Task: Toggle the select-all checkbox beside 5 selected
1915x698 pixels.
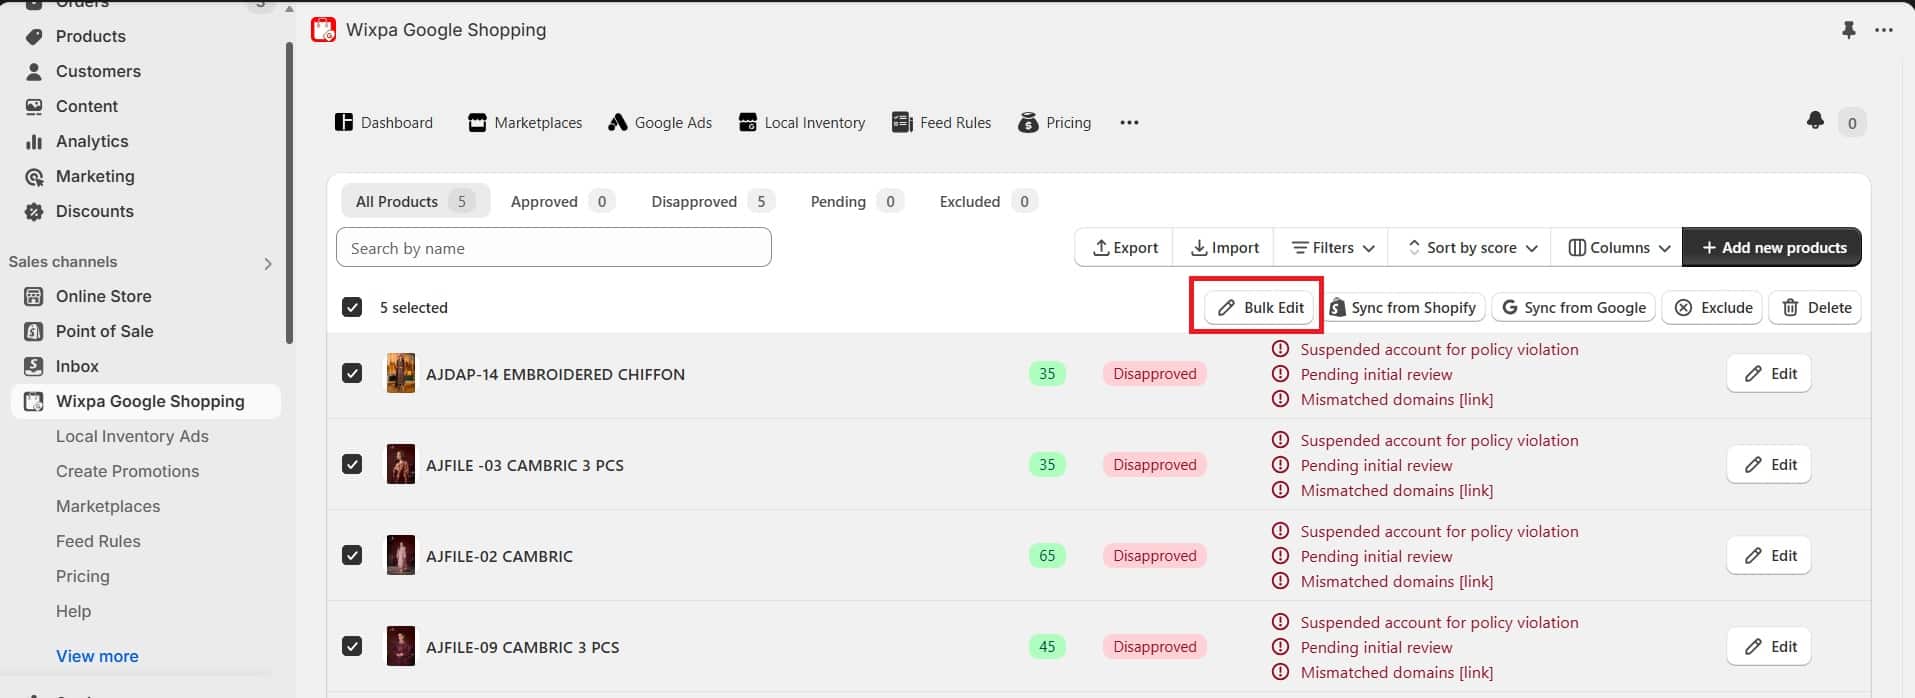Action: [x=352, y=307]
